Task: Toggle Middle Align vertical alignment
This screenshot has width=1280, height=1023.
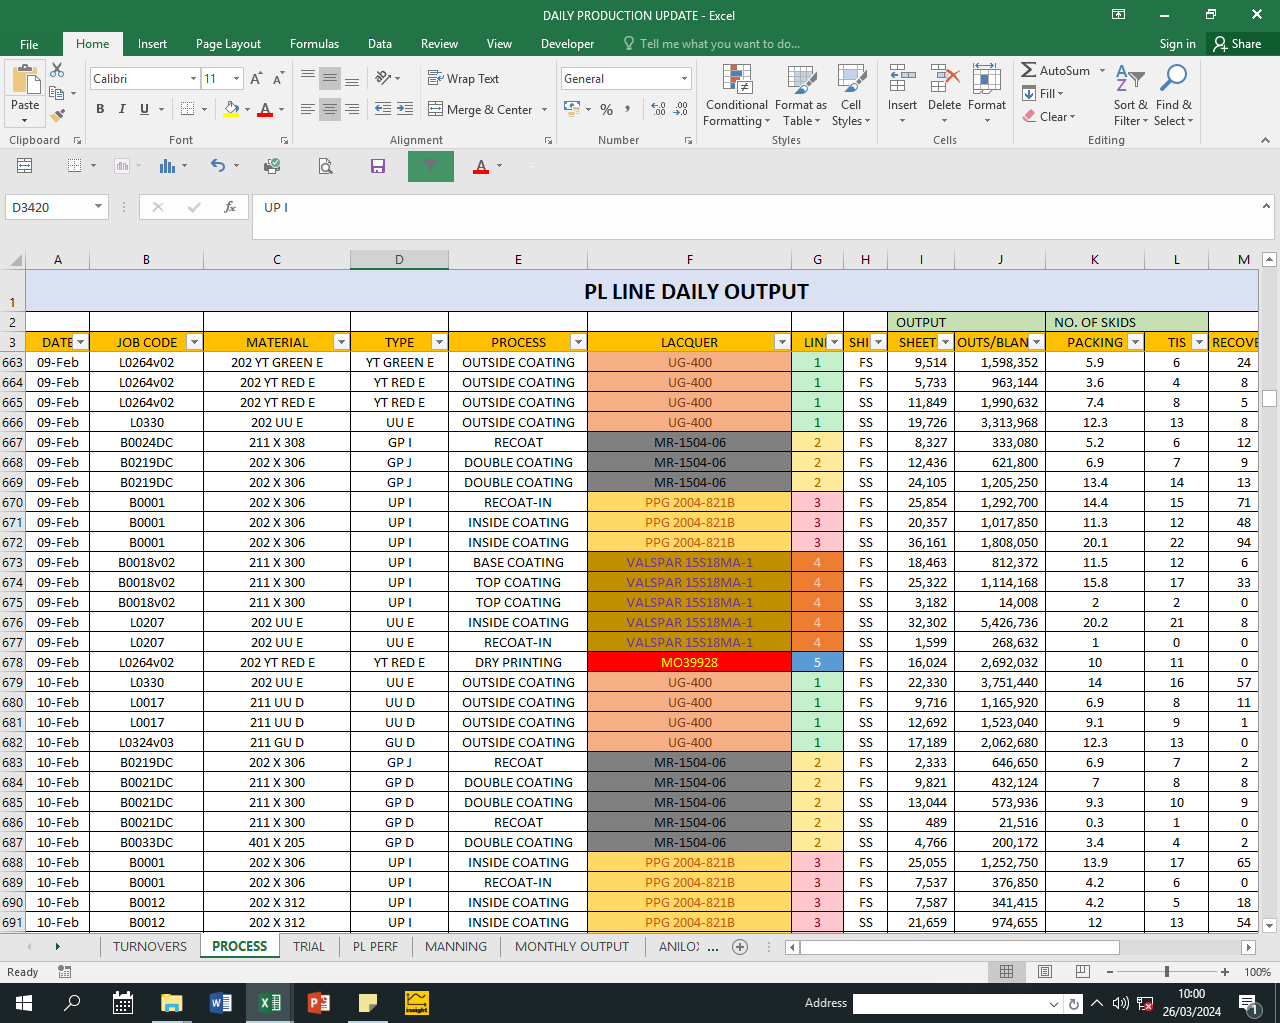Action: point(330,79)
